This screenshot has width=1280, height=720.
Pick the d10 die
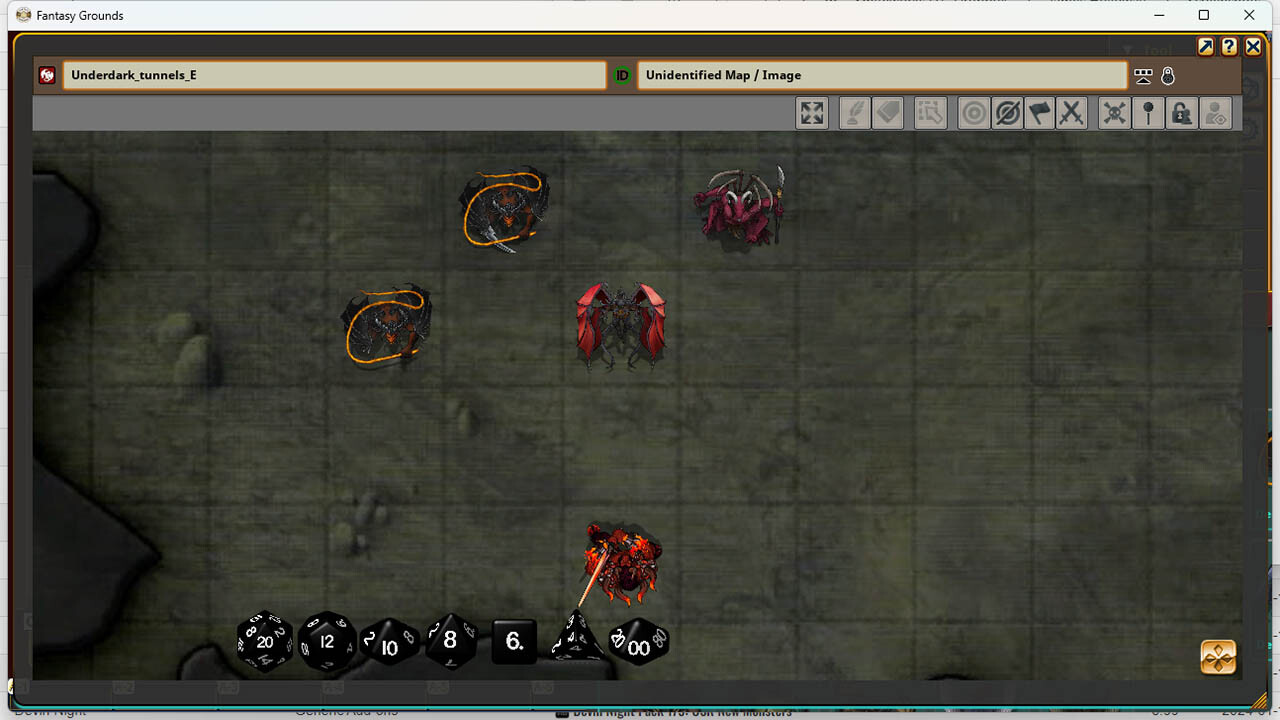pyautogui.click(x=389, y=643)
